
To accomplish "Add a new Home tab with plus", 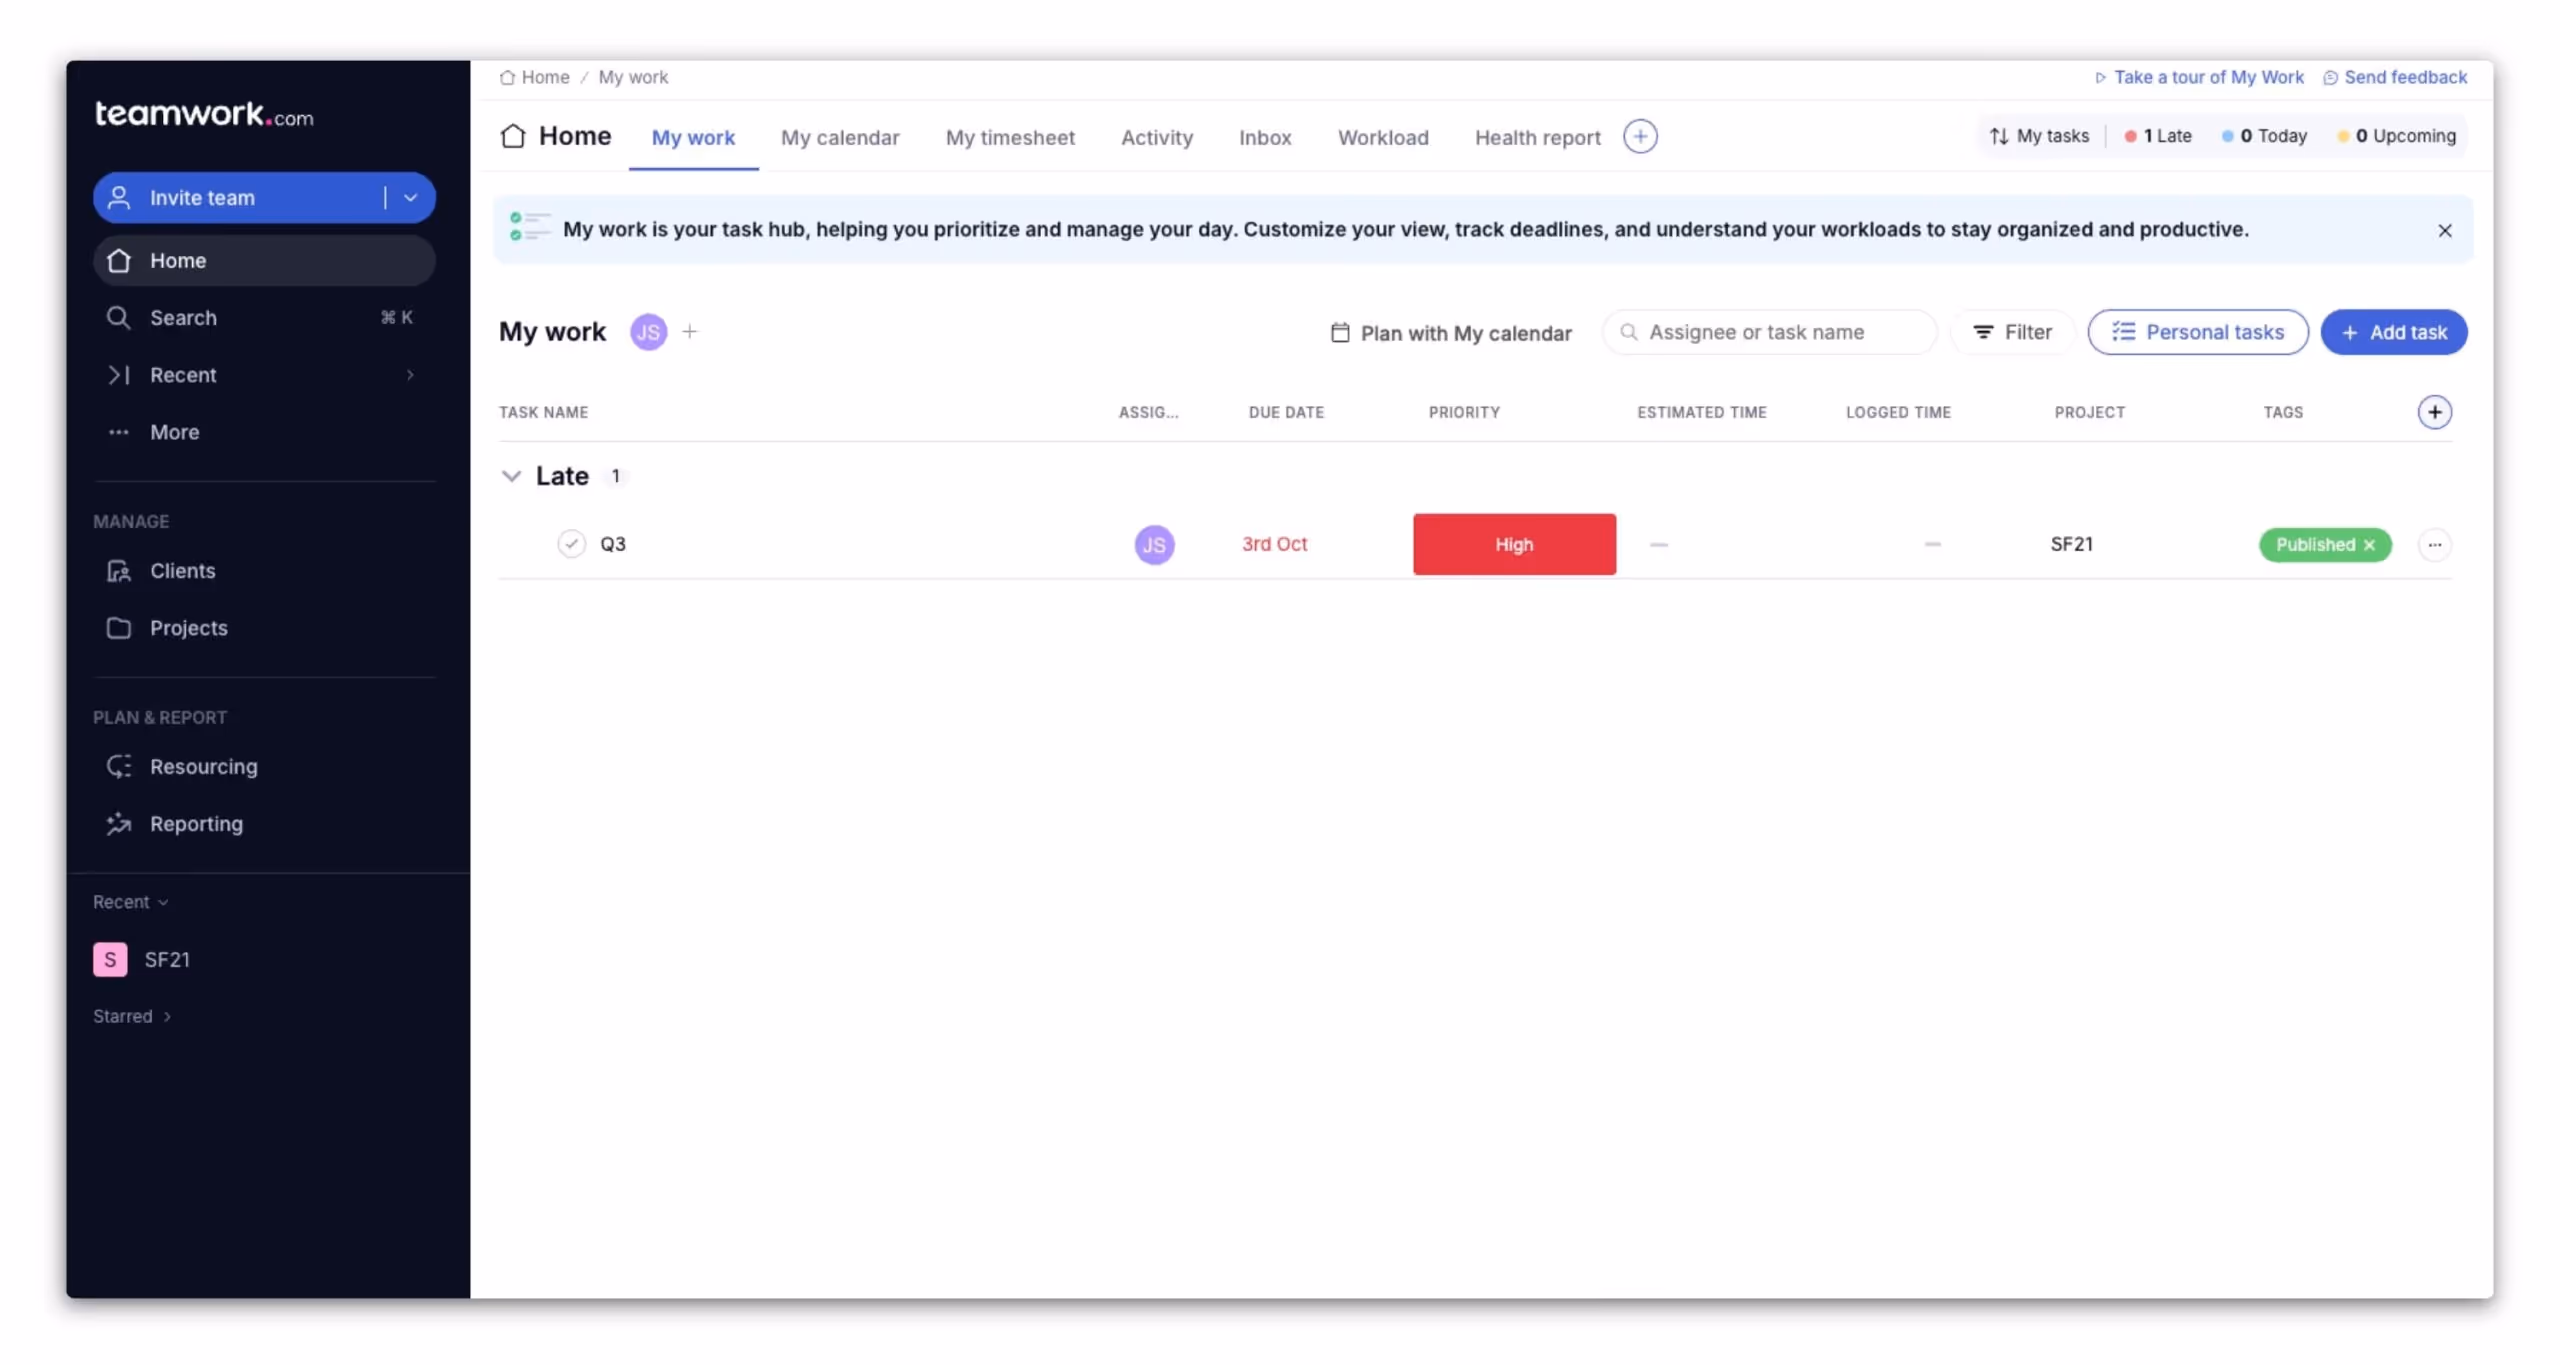I will [1640, 137].
